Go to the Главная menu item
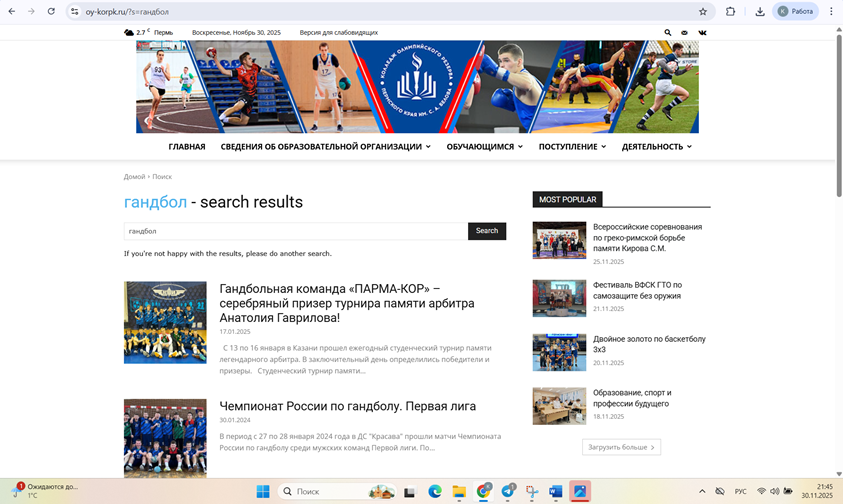 pos(187,147)
